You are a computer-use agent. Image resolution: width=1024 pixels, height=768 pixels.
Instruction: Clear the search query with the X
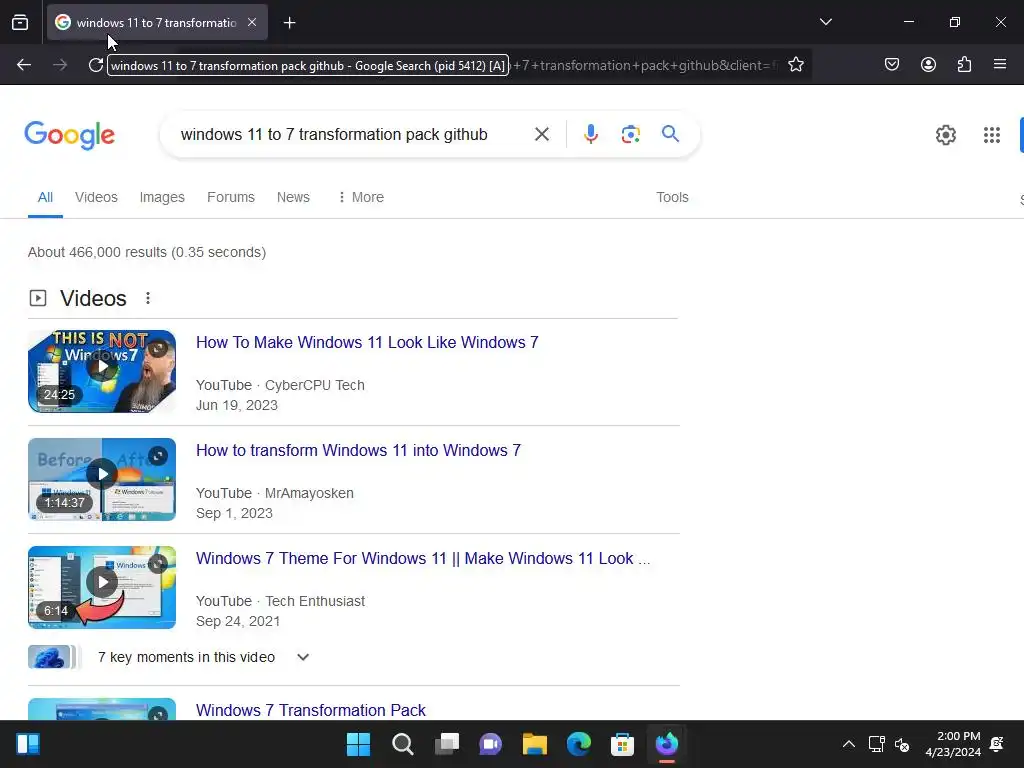tap(541, 135)
